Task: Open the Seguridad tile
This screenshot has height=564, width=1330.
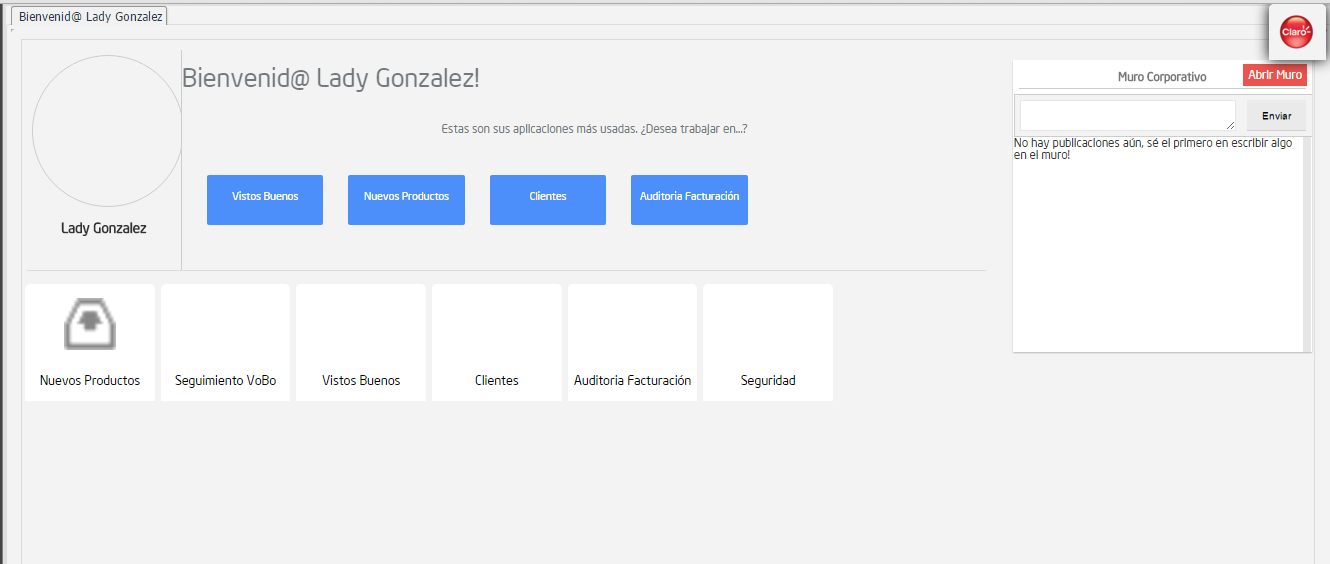Action: pos(768,343)
